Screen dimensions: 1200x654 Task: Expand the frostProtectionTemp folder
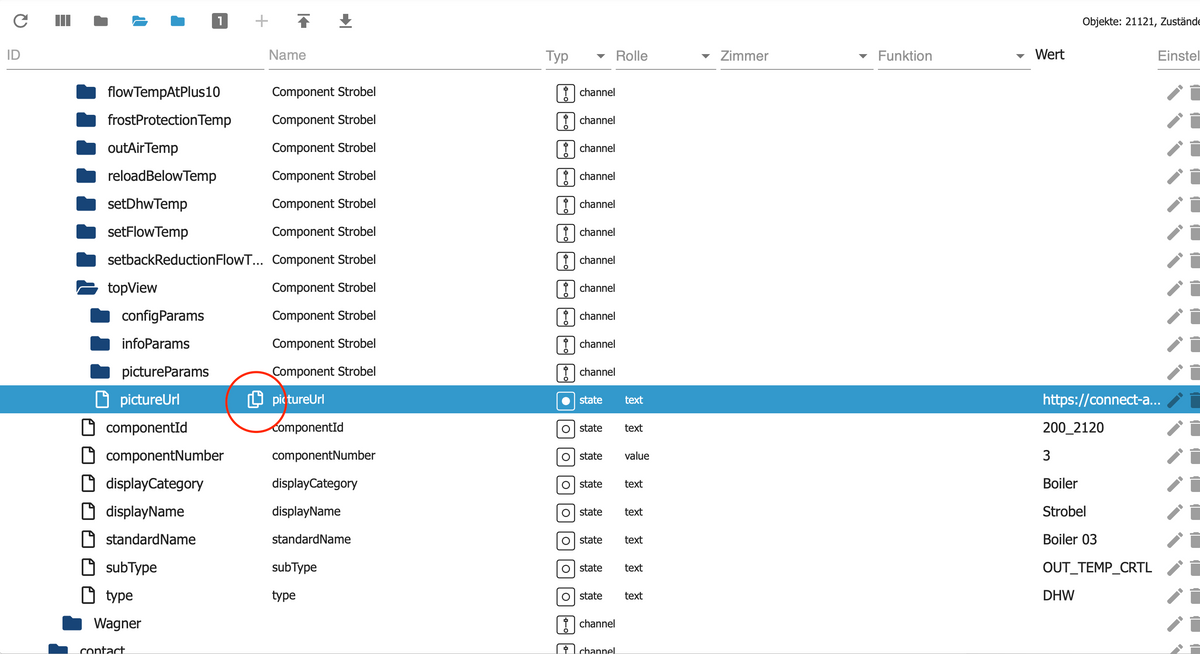87,119
